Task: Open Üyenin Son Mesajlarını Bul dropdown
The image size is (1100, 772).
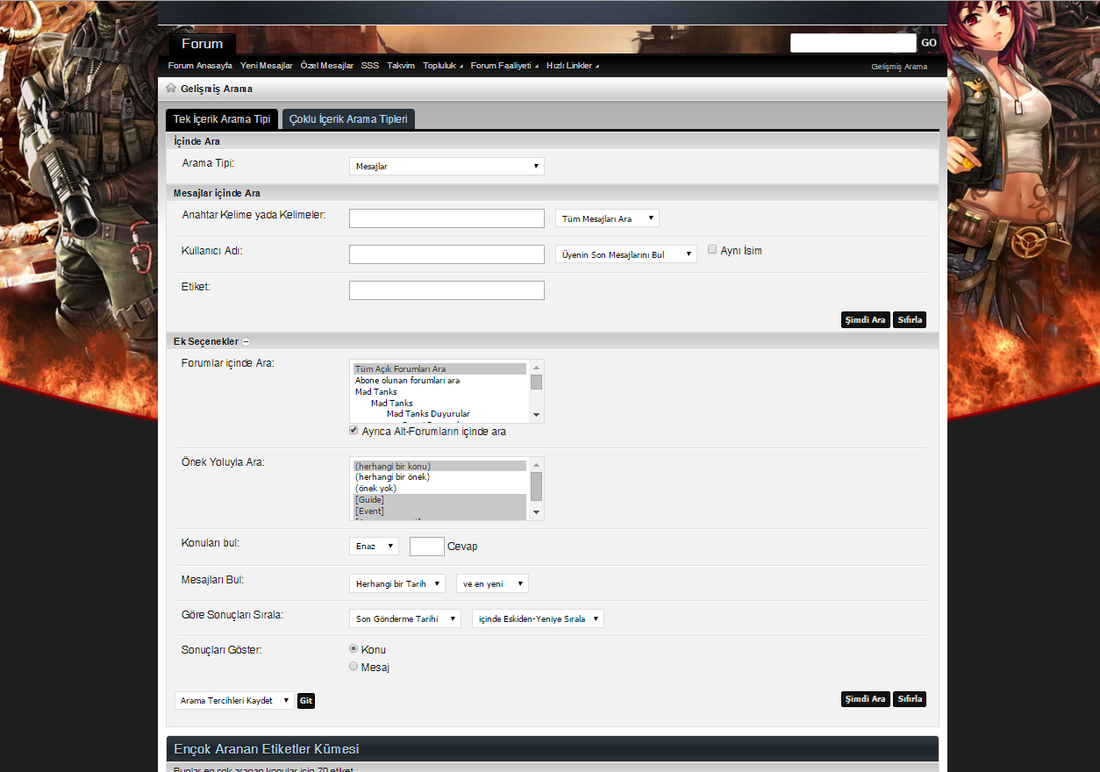Action: (x=626, y=254)
